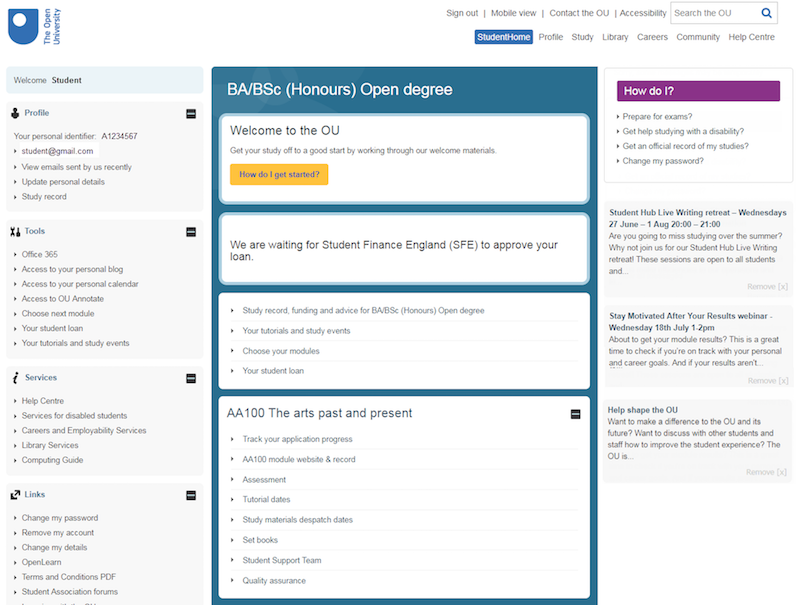Click the Tools wrench icon in sidebar
Viewport: 800px width, 605px height.
click(x=15, y=232)
